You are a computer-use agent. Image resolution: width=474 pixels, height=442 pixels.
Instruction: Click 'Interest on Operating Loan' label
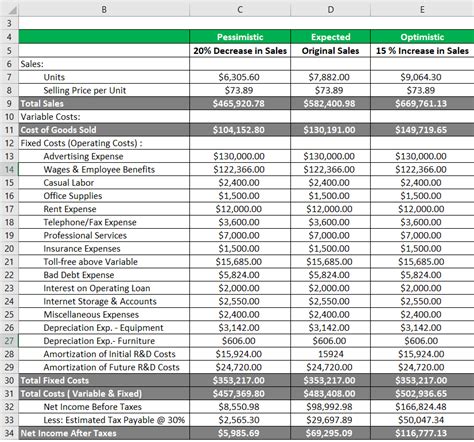click(97, 288)
